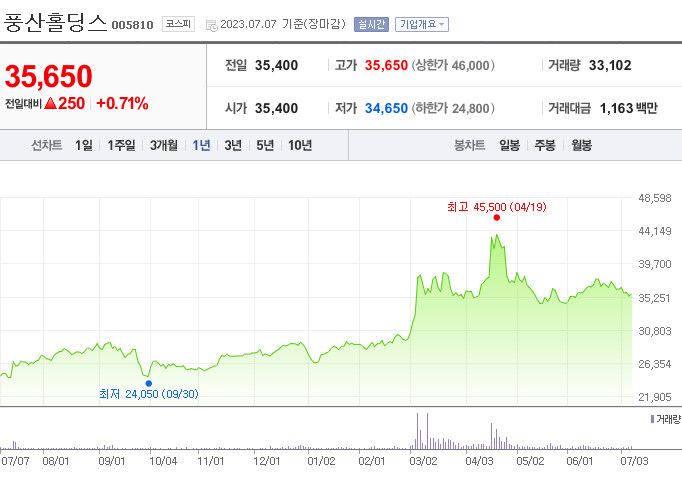The image size is (682, 478).
Task: Click the +0.71% change percentage
Action: click(122, 104)
